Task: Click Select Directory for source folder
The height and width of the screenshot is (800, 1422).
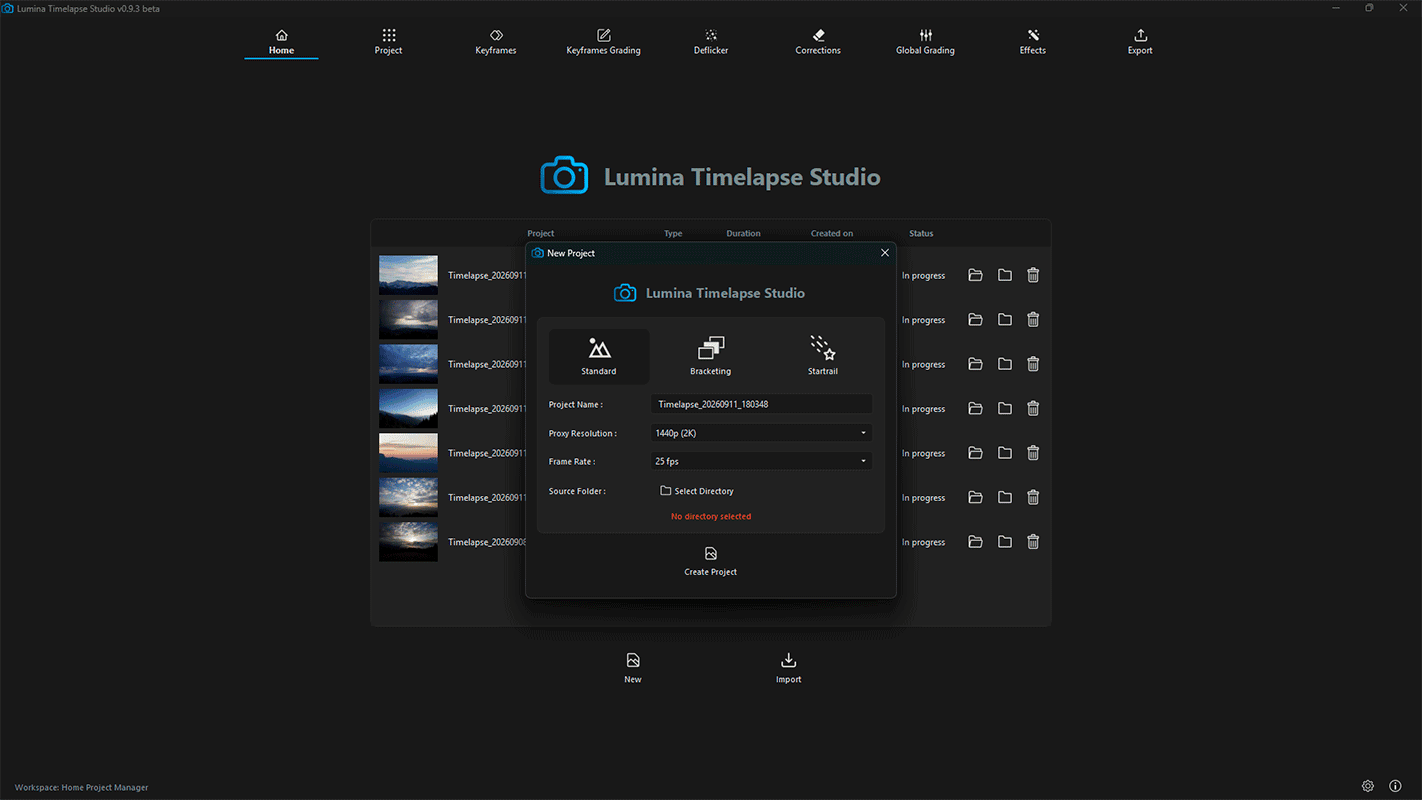Action: [x=697, y=491]
